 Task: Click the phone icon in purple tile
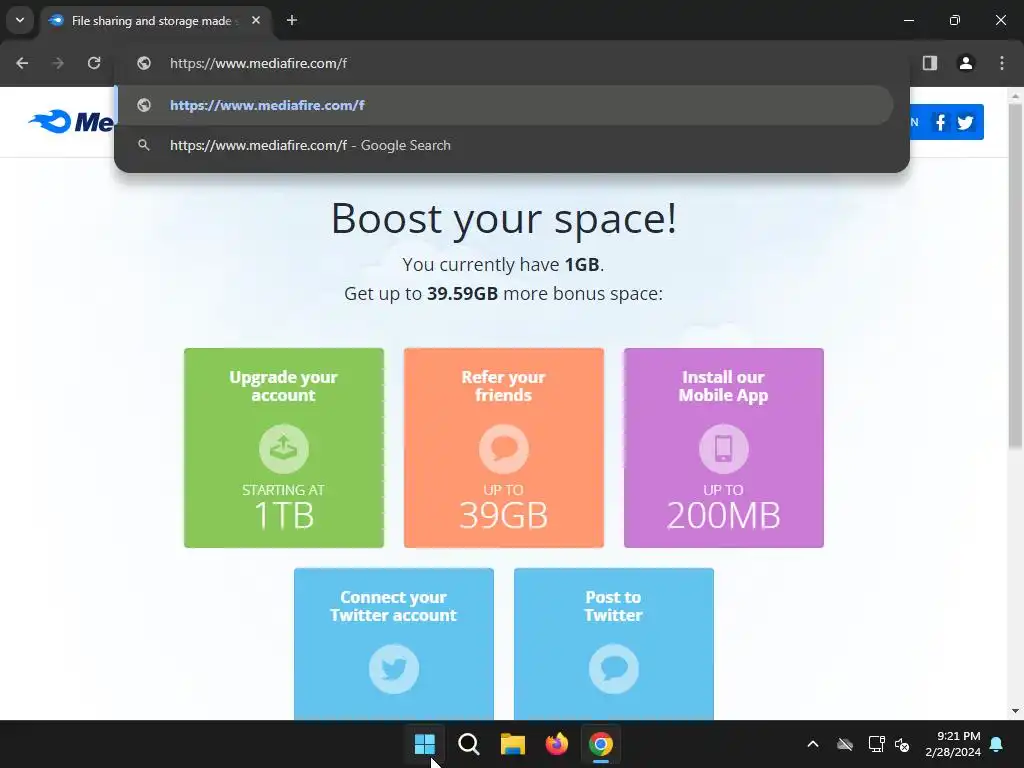pyautogui.click(x=724, y=449)
